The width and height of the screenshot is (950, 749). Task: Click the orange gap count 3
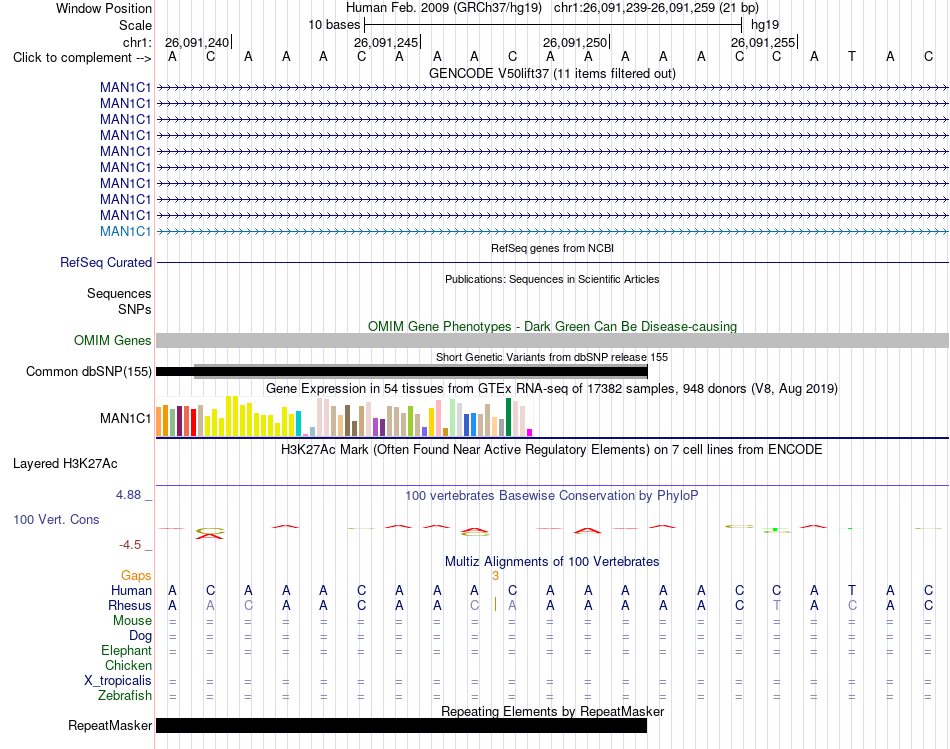pyautogui.click(x=495, y=576)
